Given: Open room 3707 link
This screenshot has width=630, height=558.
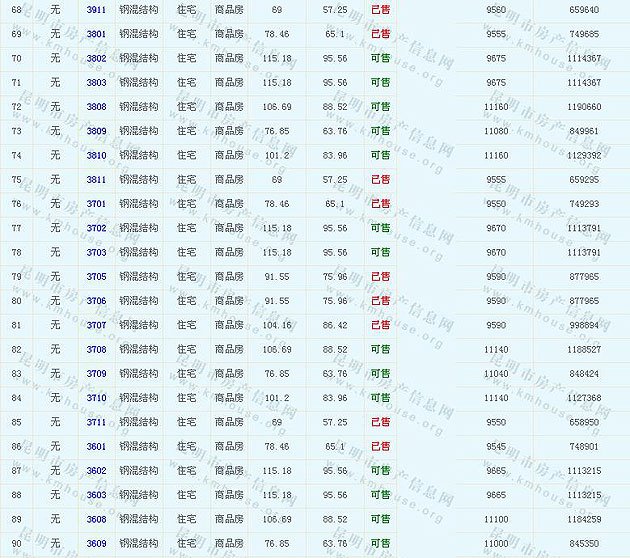Looking at the screenshot, I should pyautogui.click(x=96, y=325).
